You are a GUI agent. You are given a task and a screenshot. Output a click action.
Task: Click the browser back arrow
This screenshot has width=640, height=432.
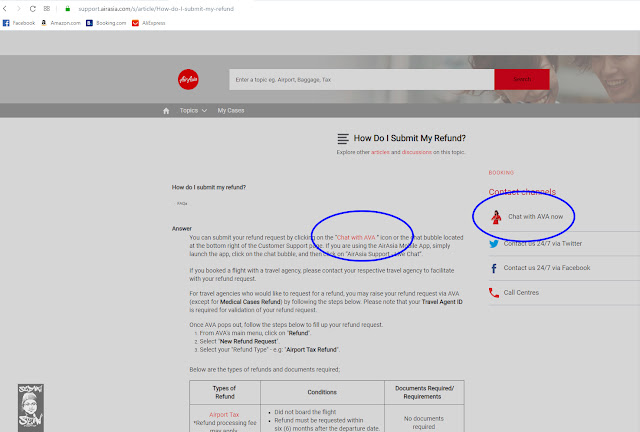(5, 9)
